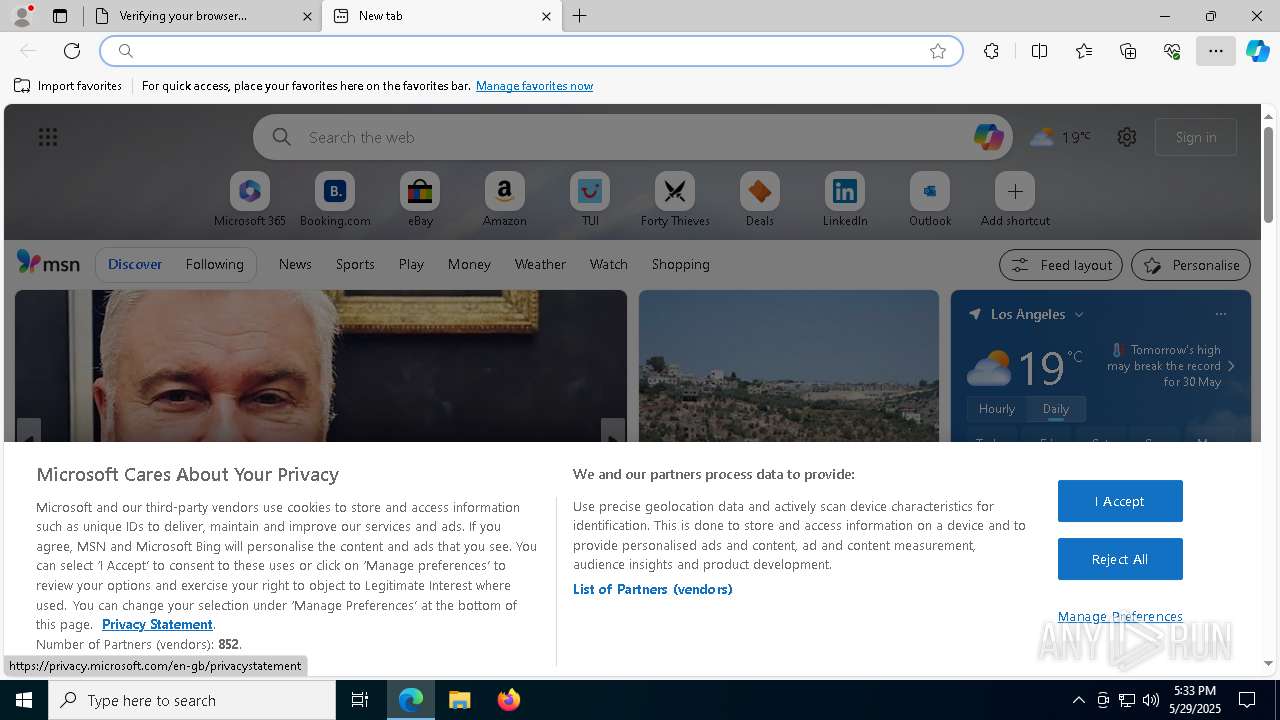The image size is (1280, 720).
Task: Open the tab actions menu icon
Action: [x=60, y=16]
